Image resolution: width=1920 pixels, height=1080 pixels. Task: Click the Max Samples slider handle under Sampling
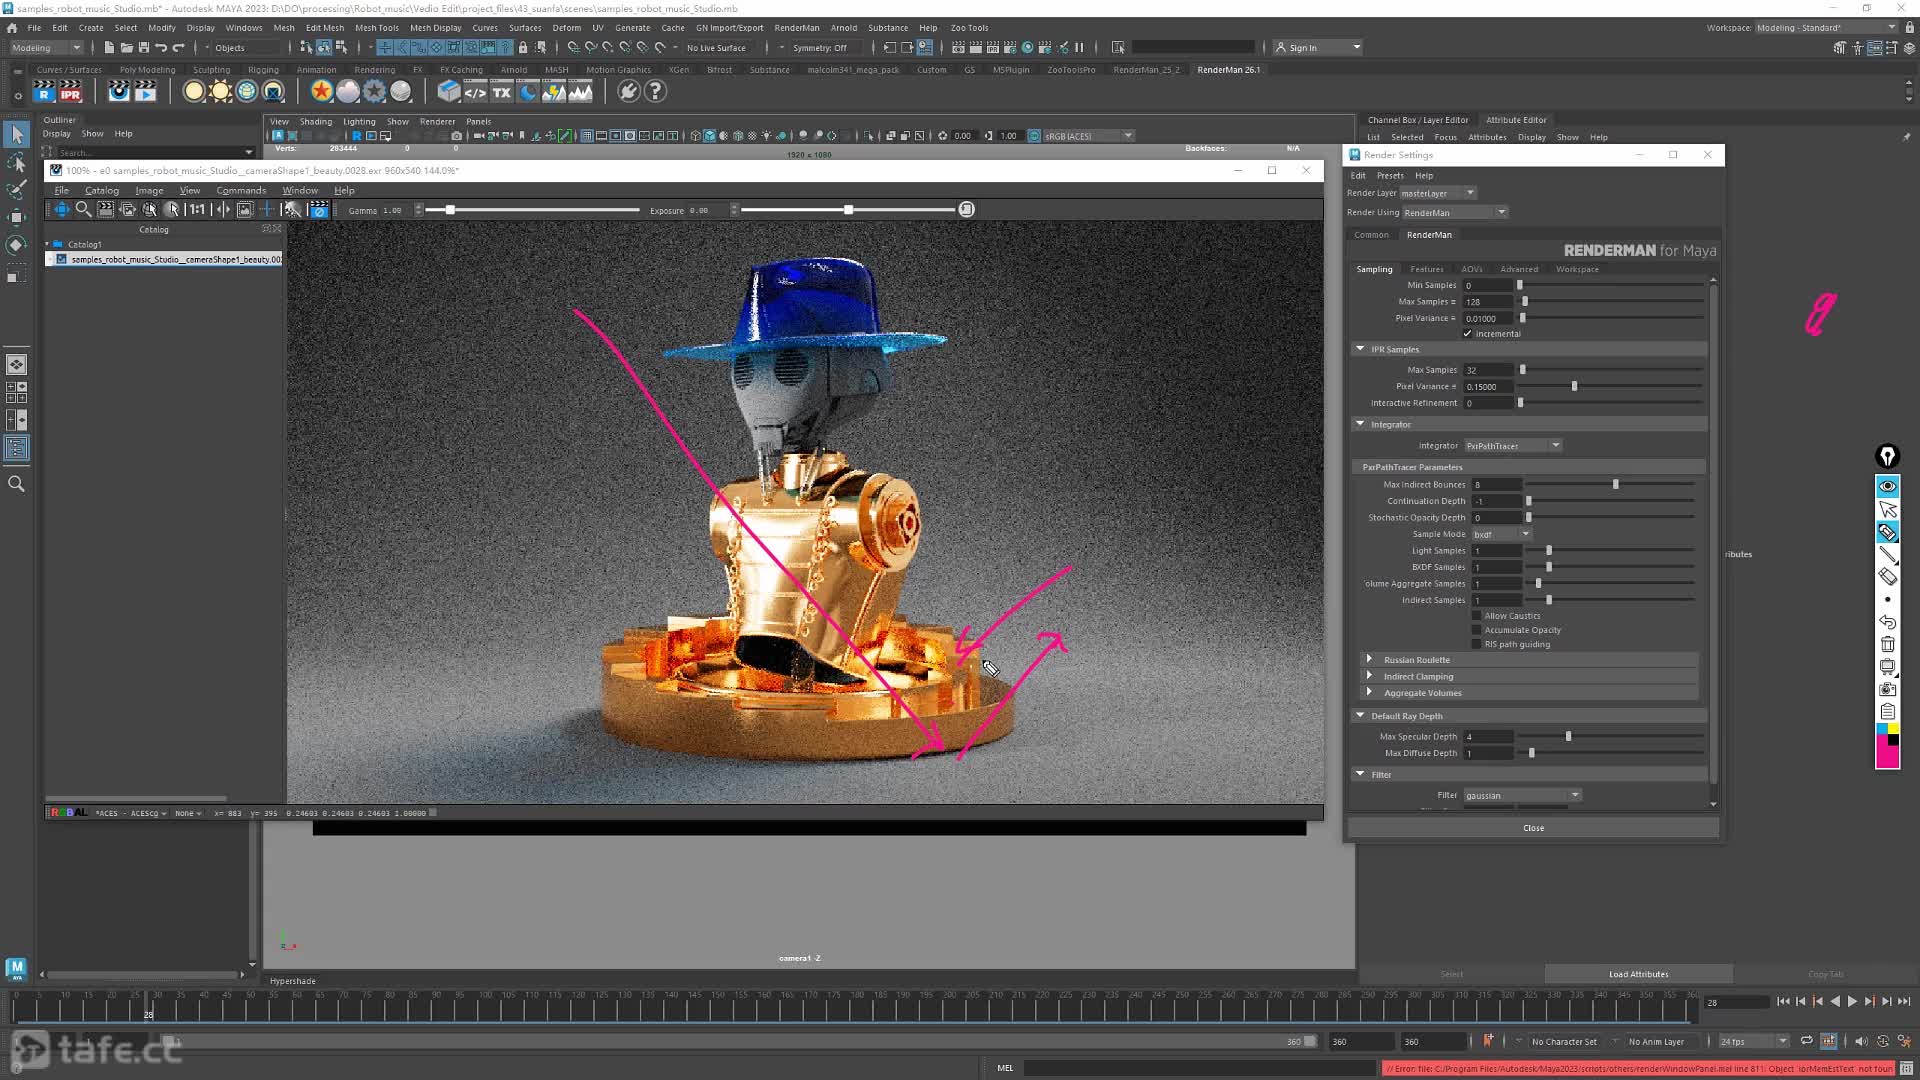point(1524,302)
